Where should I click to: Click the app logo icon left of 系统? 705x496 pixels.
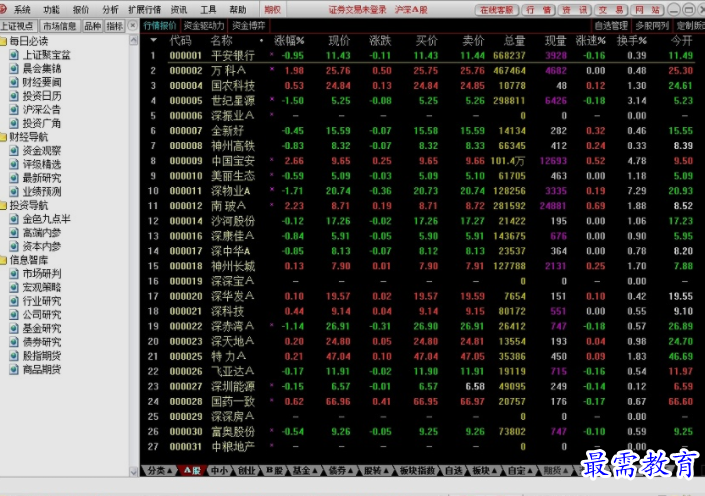pyautogui.click(x=3, y=9)
